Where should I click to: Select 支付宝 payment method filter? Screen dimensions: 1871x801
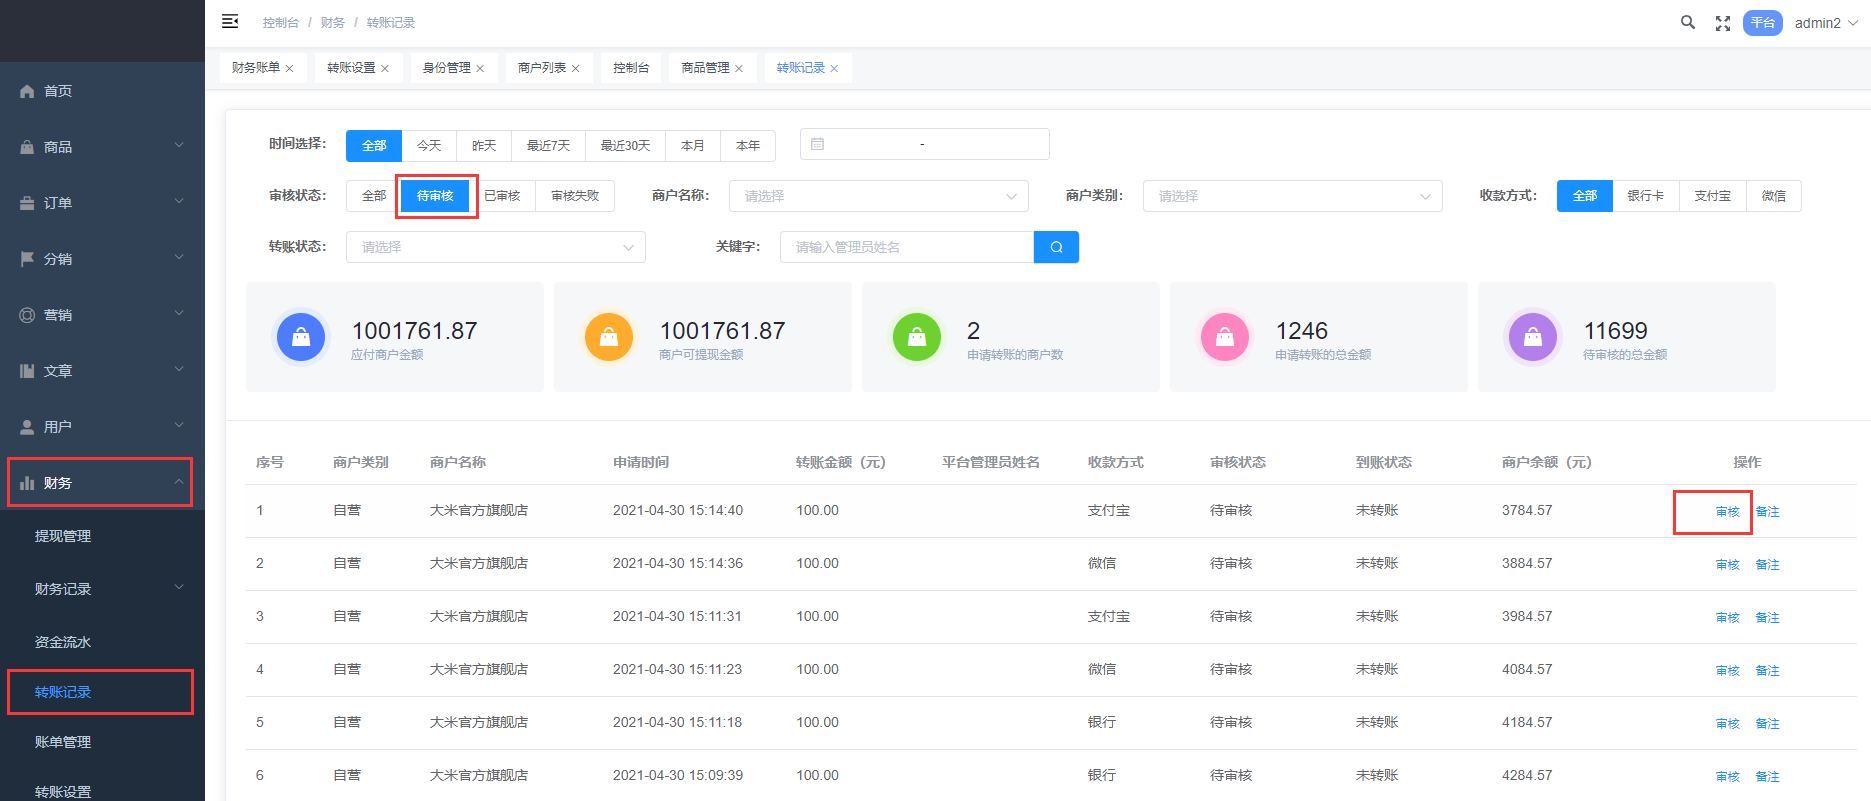pos(1712,196)
